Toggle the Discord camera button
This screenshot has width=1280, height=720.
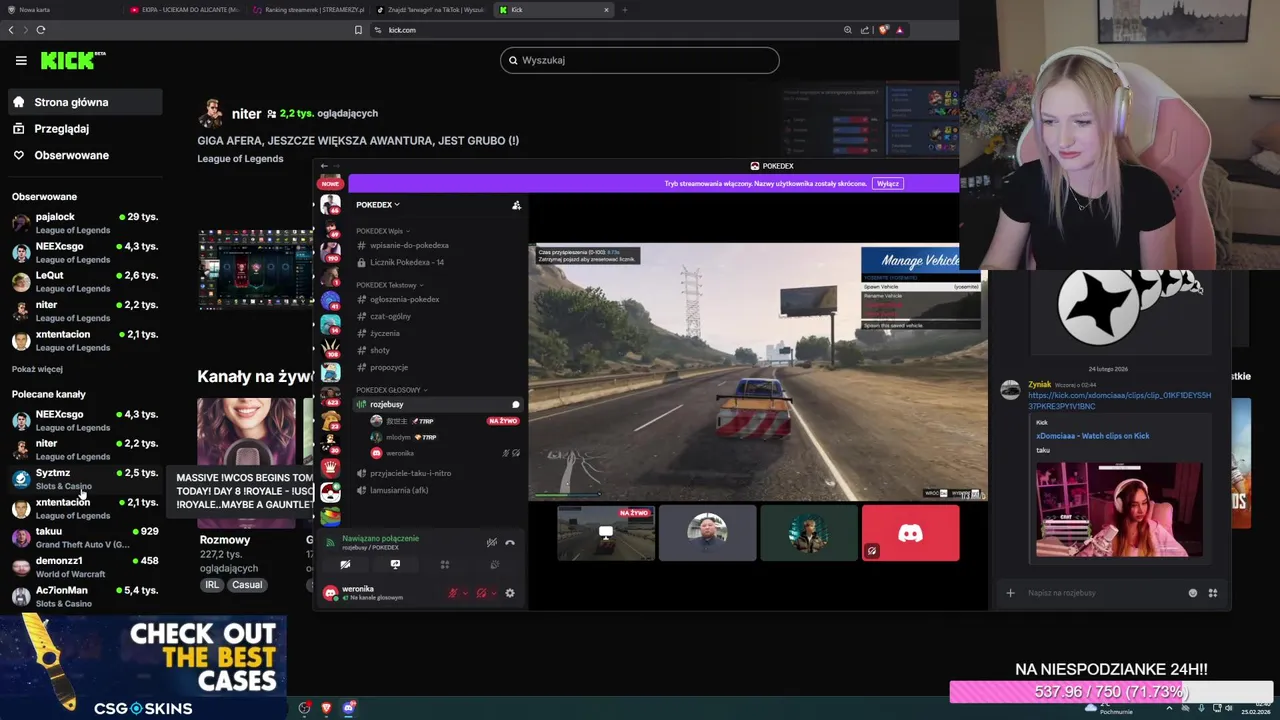click(x=346, y=565)
